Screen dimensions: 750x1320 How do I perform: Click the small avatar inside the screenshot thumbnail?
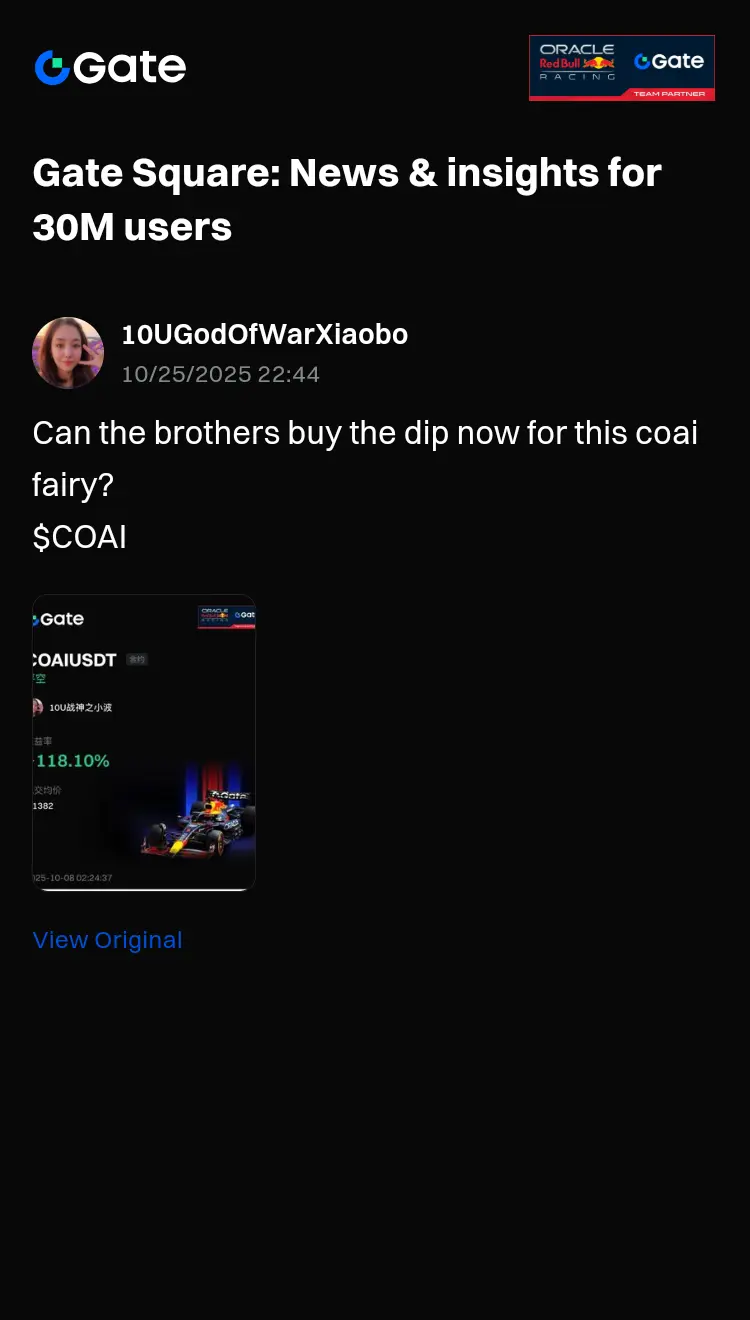[38, 707]
